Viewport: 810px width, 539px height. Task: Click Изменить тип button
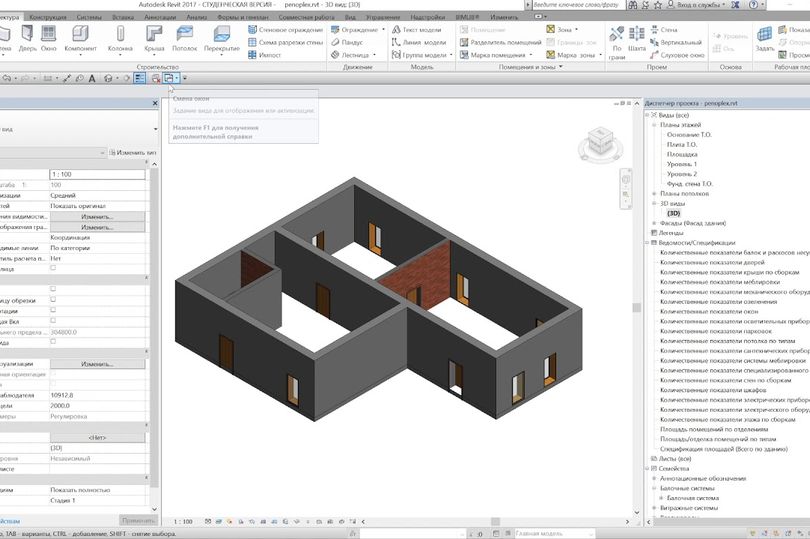coord(133,152)
